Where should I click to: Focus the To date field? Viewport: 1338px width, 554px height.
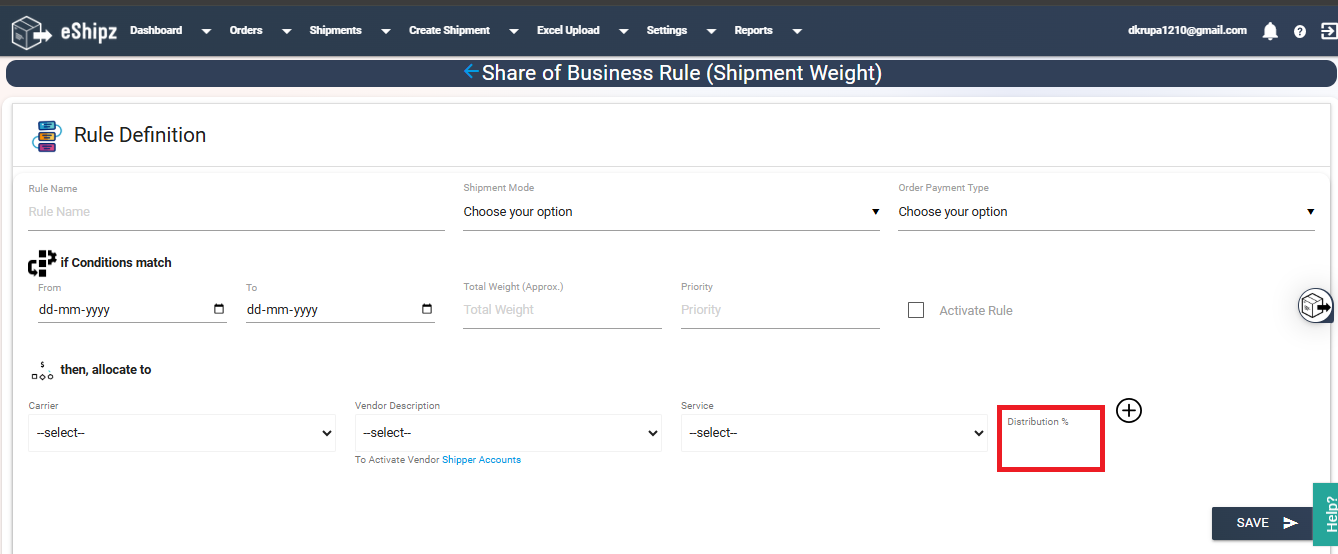pyautogui.click(x=340, y=310)
